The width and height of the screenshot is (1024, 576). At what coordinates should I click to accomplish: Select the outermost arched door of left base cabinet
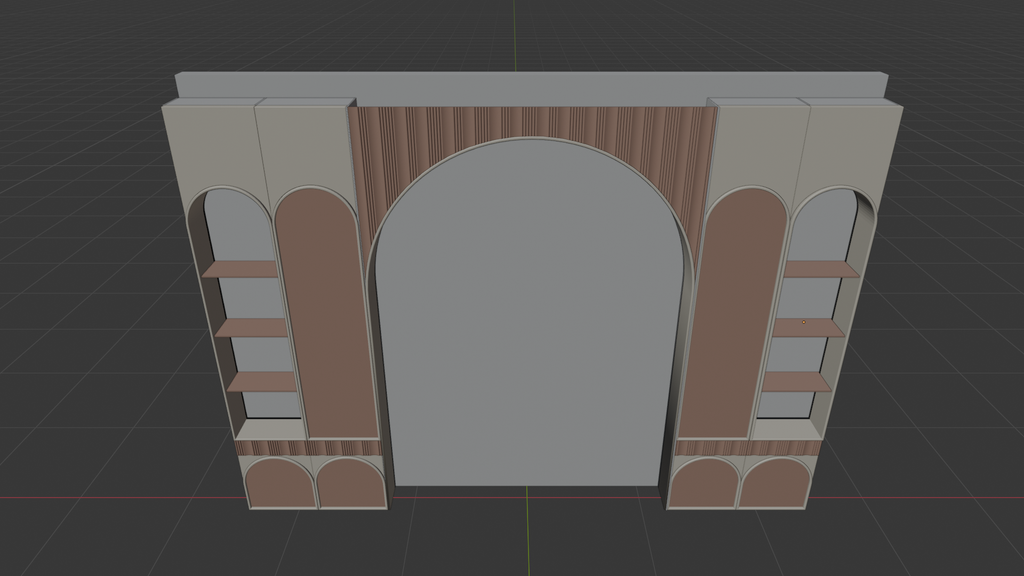point(280,483)
